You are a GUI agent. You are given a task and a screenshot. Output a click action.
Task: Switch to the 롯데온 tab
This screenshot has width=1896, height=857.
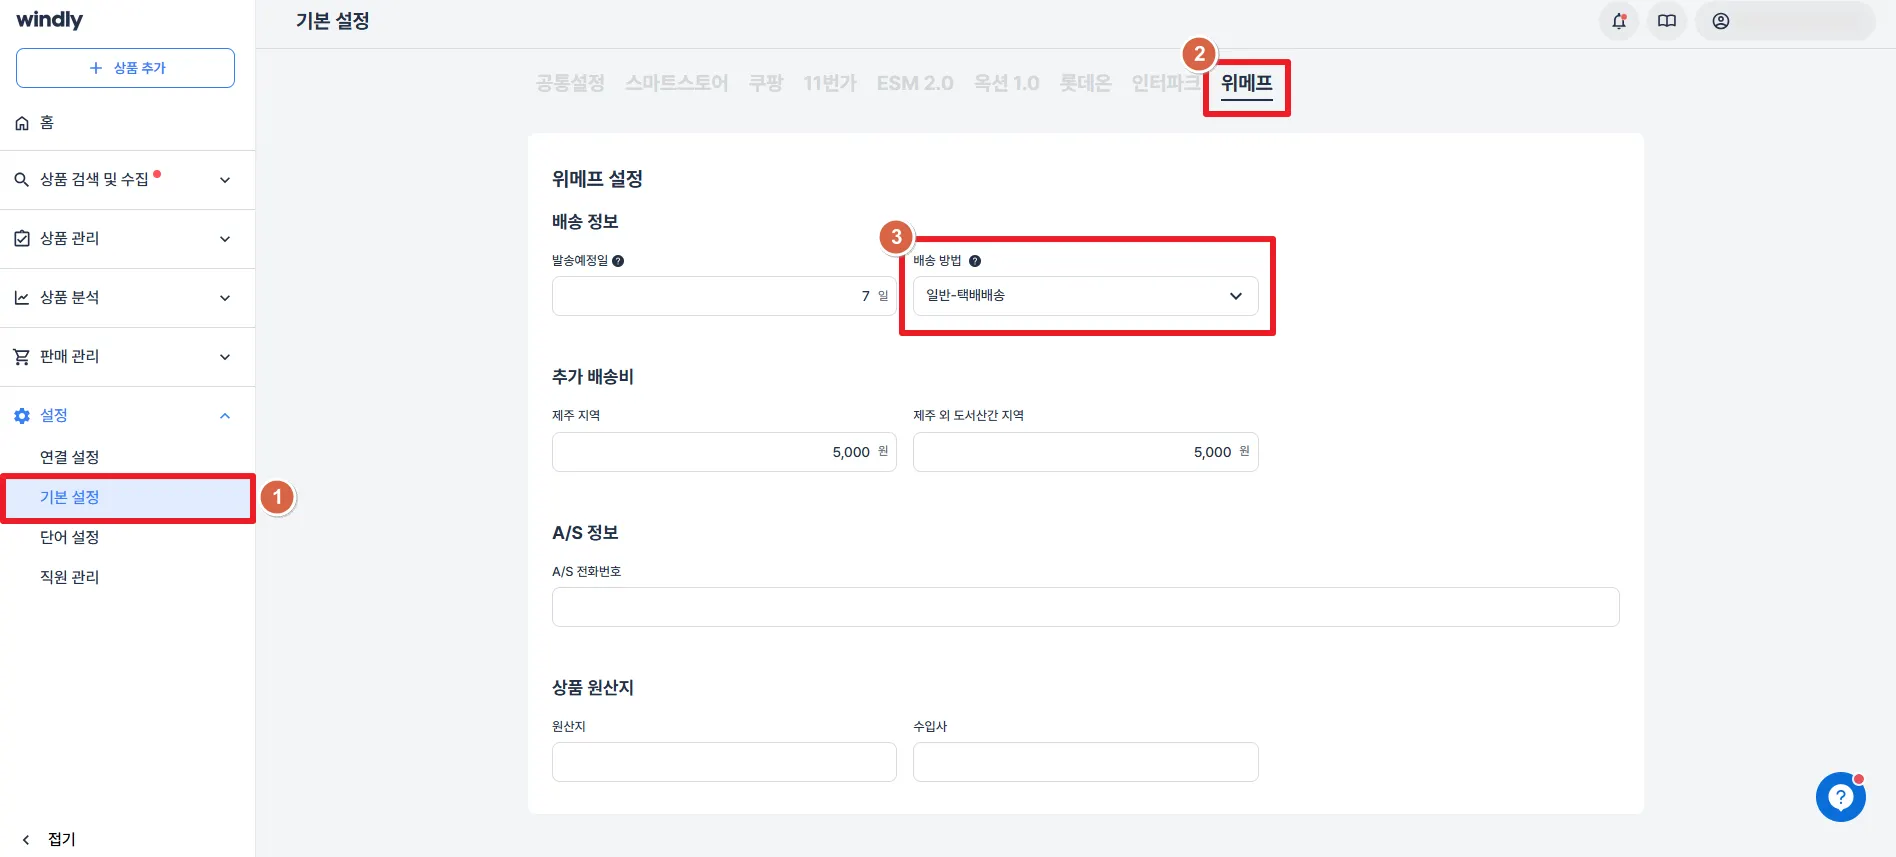click(1086, 83)
